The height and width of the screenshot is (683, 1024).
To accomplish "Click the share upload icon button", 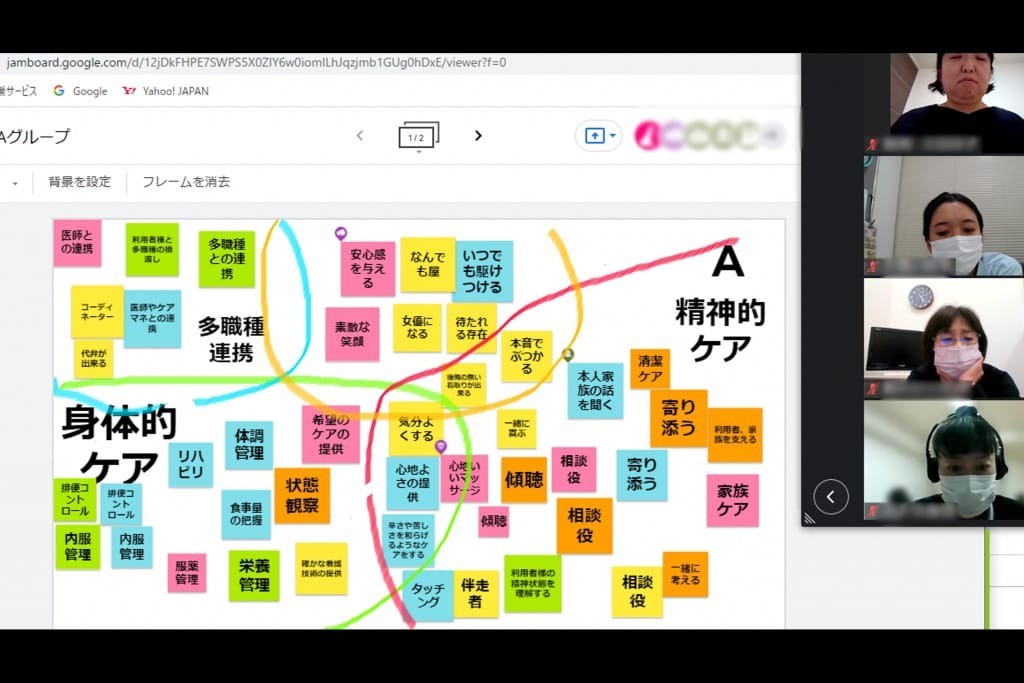I will pyautogui.click(x=594, y=136).
